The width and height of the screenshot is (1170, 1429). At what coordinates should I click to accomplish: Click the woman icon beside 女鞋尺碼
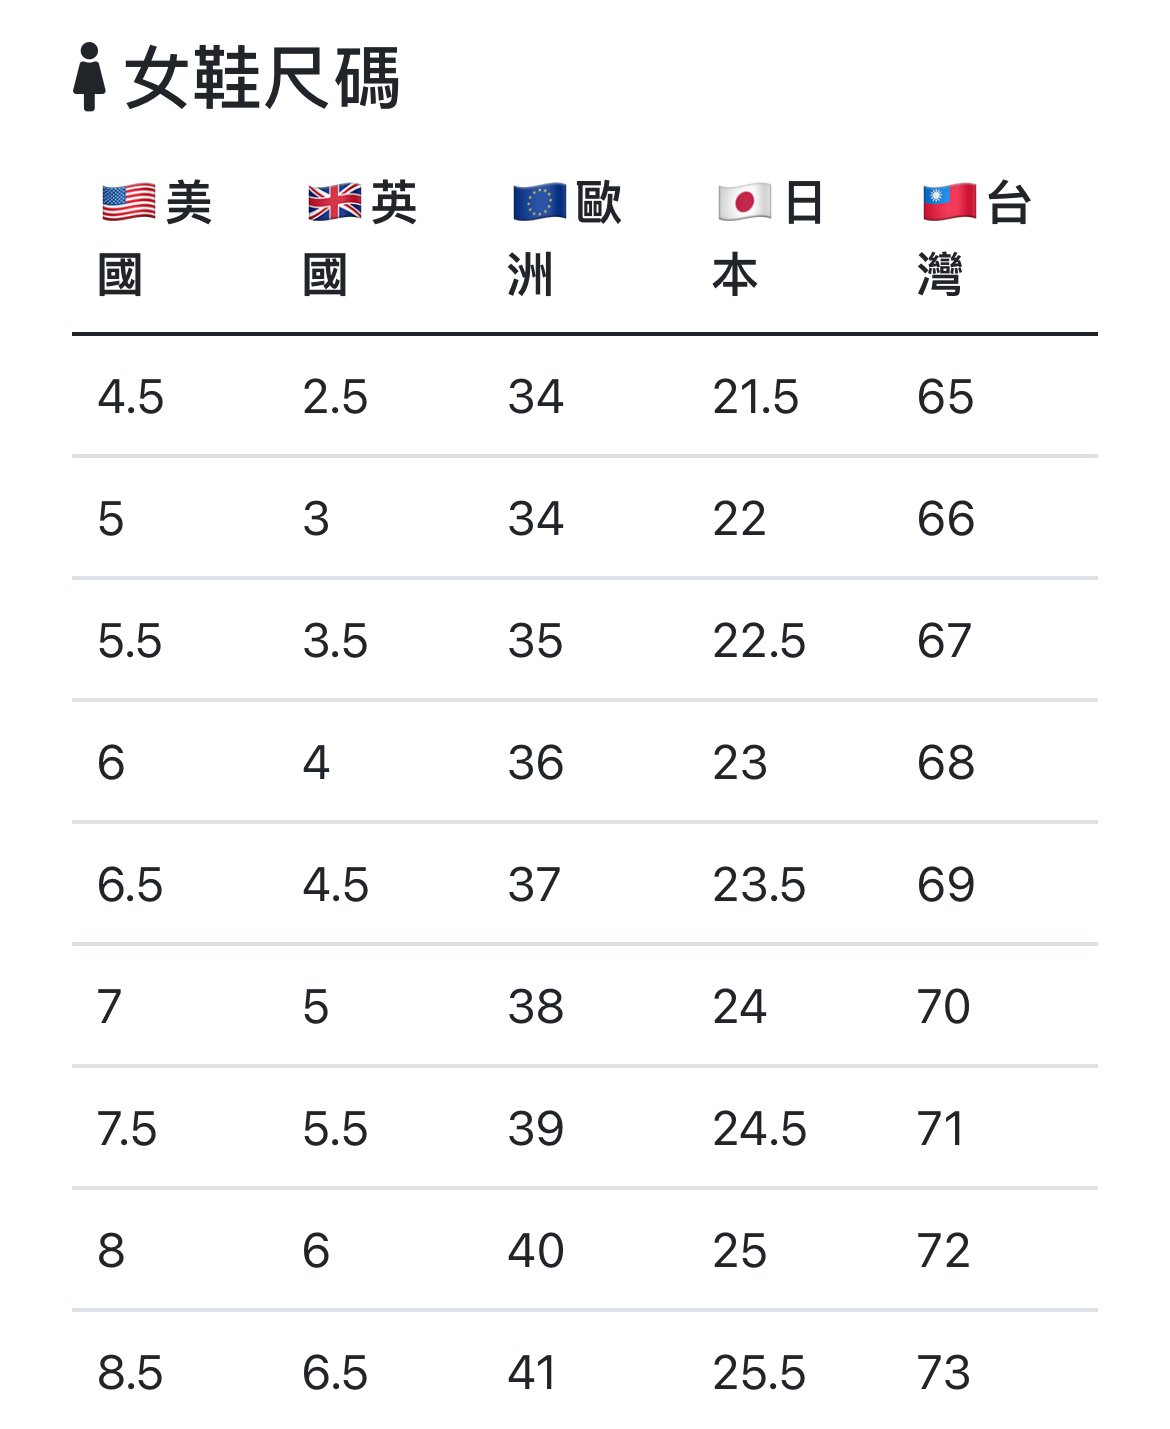click(x=89, y=77)
